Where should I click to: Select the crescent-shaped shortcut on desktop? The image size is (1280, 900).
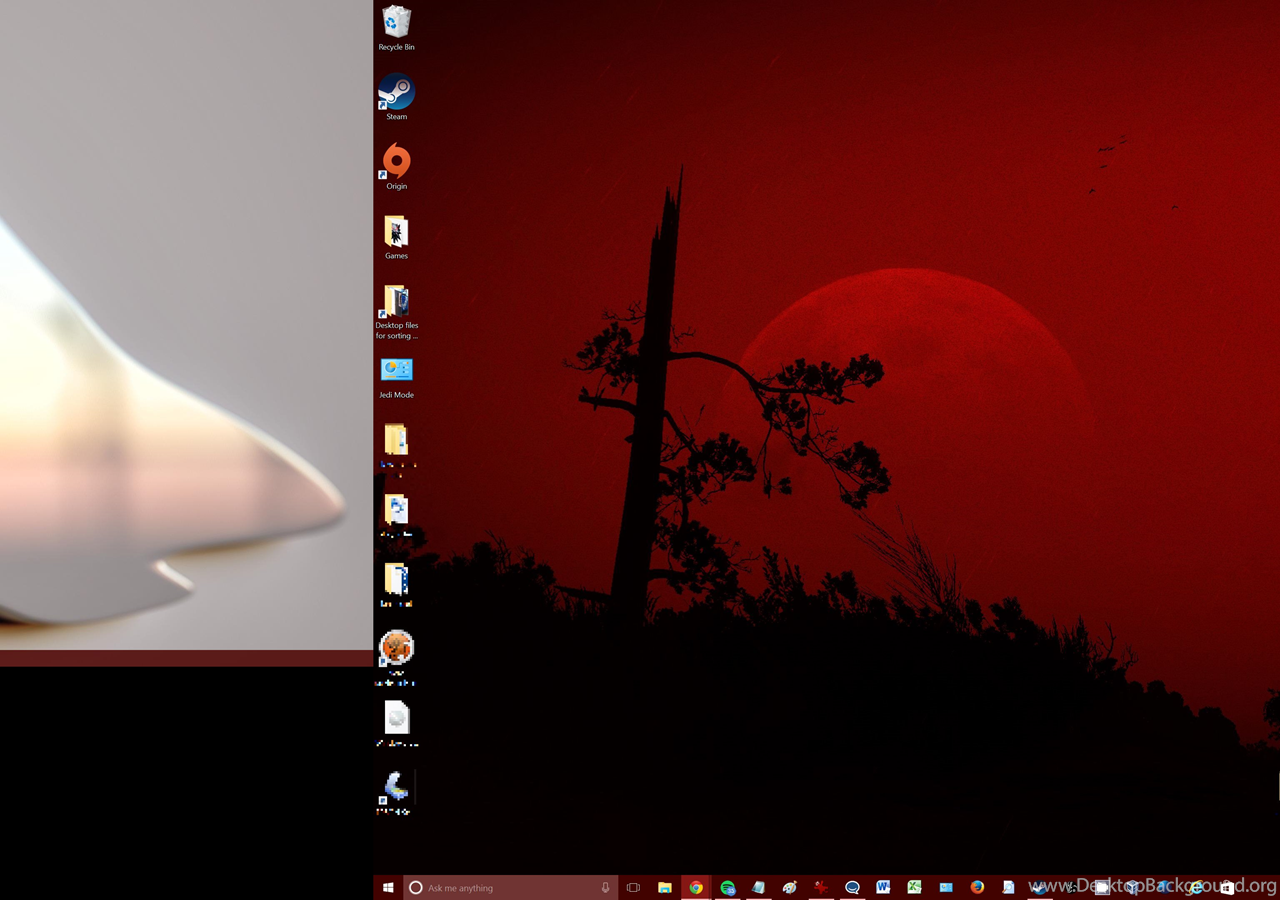(397, 787)
